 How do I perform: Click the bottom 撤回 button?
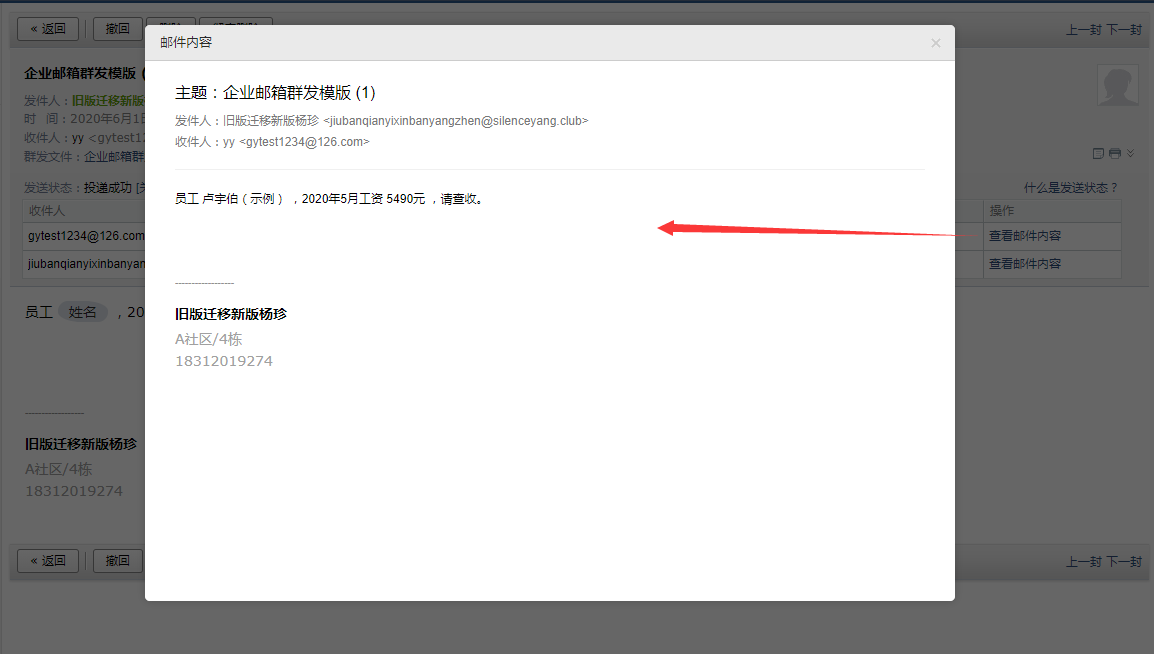click(118, 561)
